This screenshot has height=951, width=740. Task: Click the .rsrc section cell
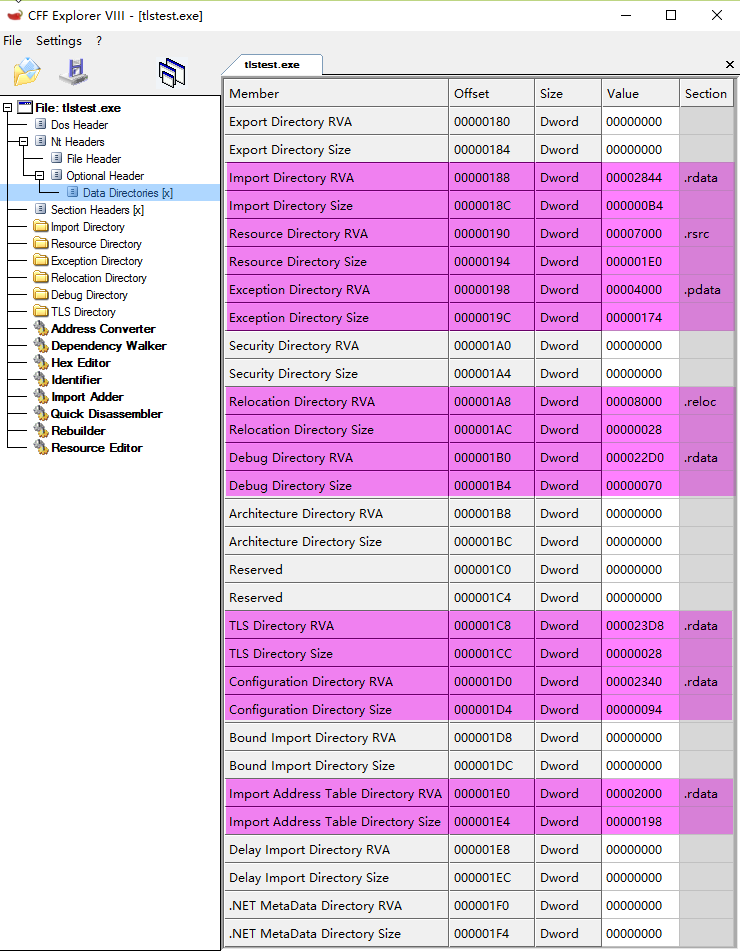(x=706, y=234)
